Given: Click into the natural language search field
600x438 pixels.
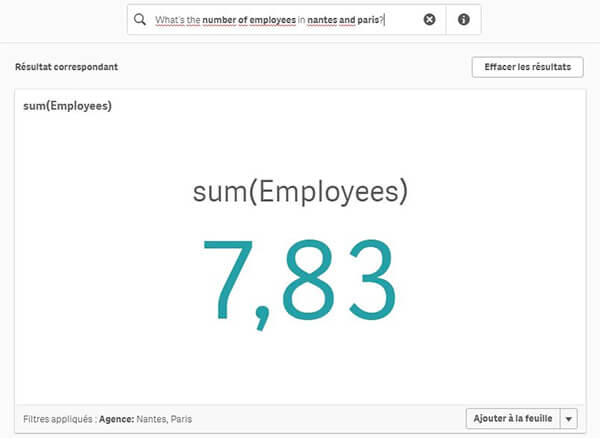Looking at the screenshot, I should point(287,20).
